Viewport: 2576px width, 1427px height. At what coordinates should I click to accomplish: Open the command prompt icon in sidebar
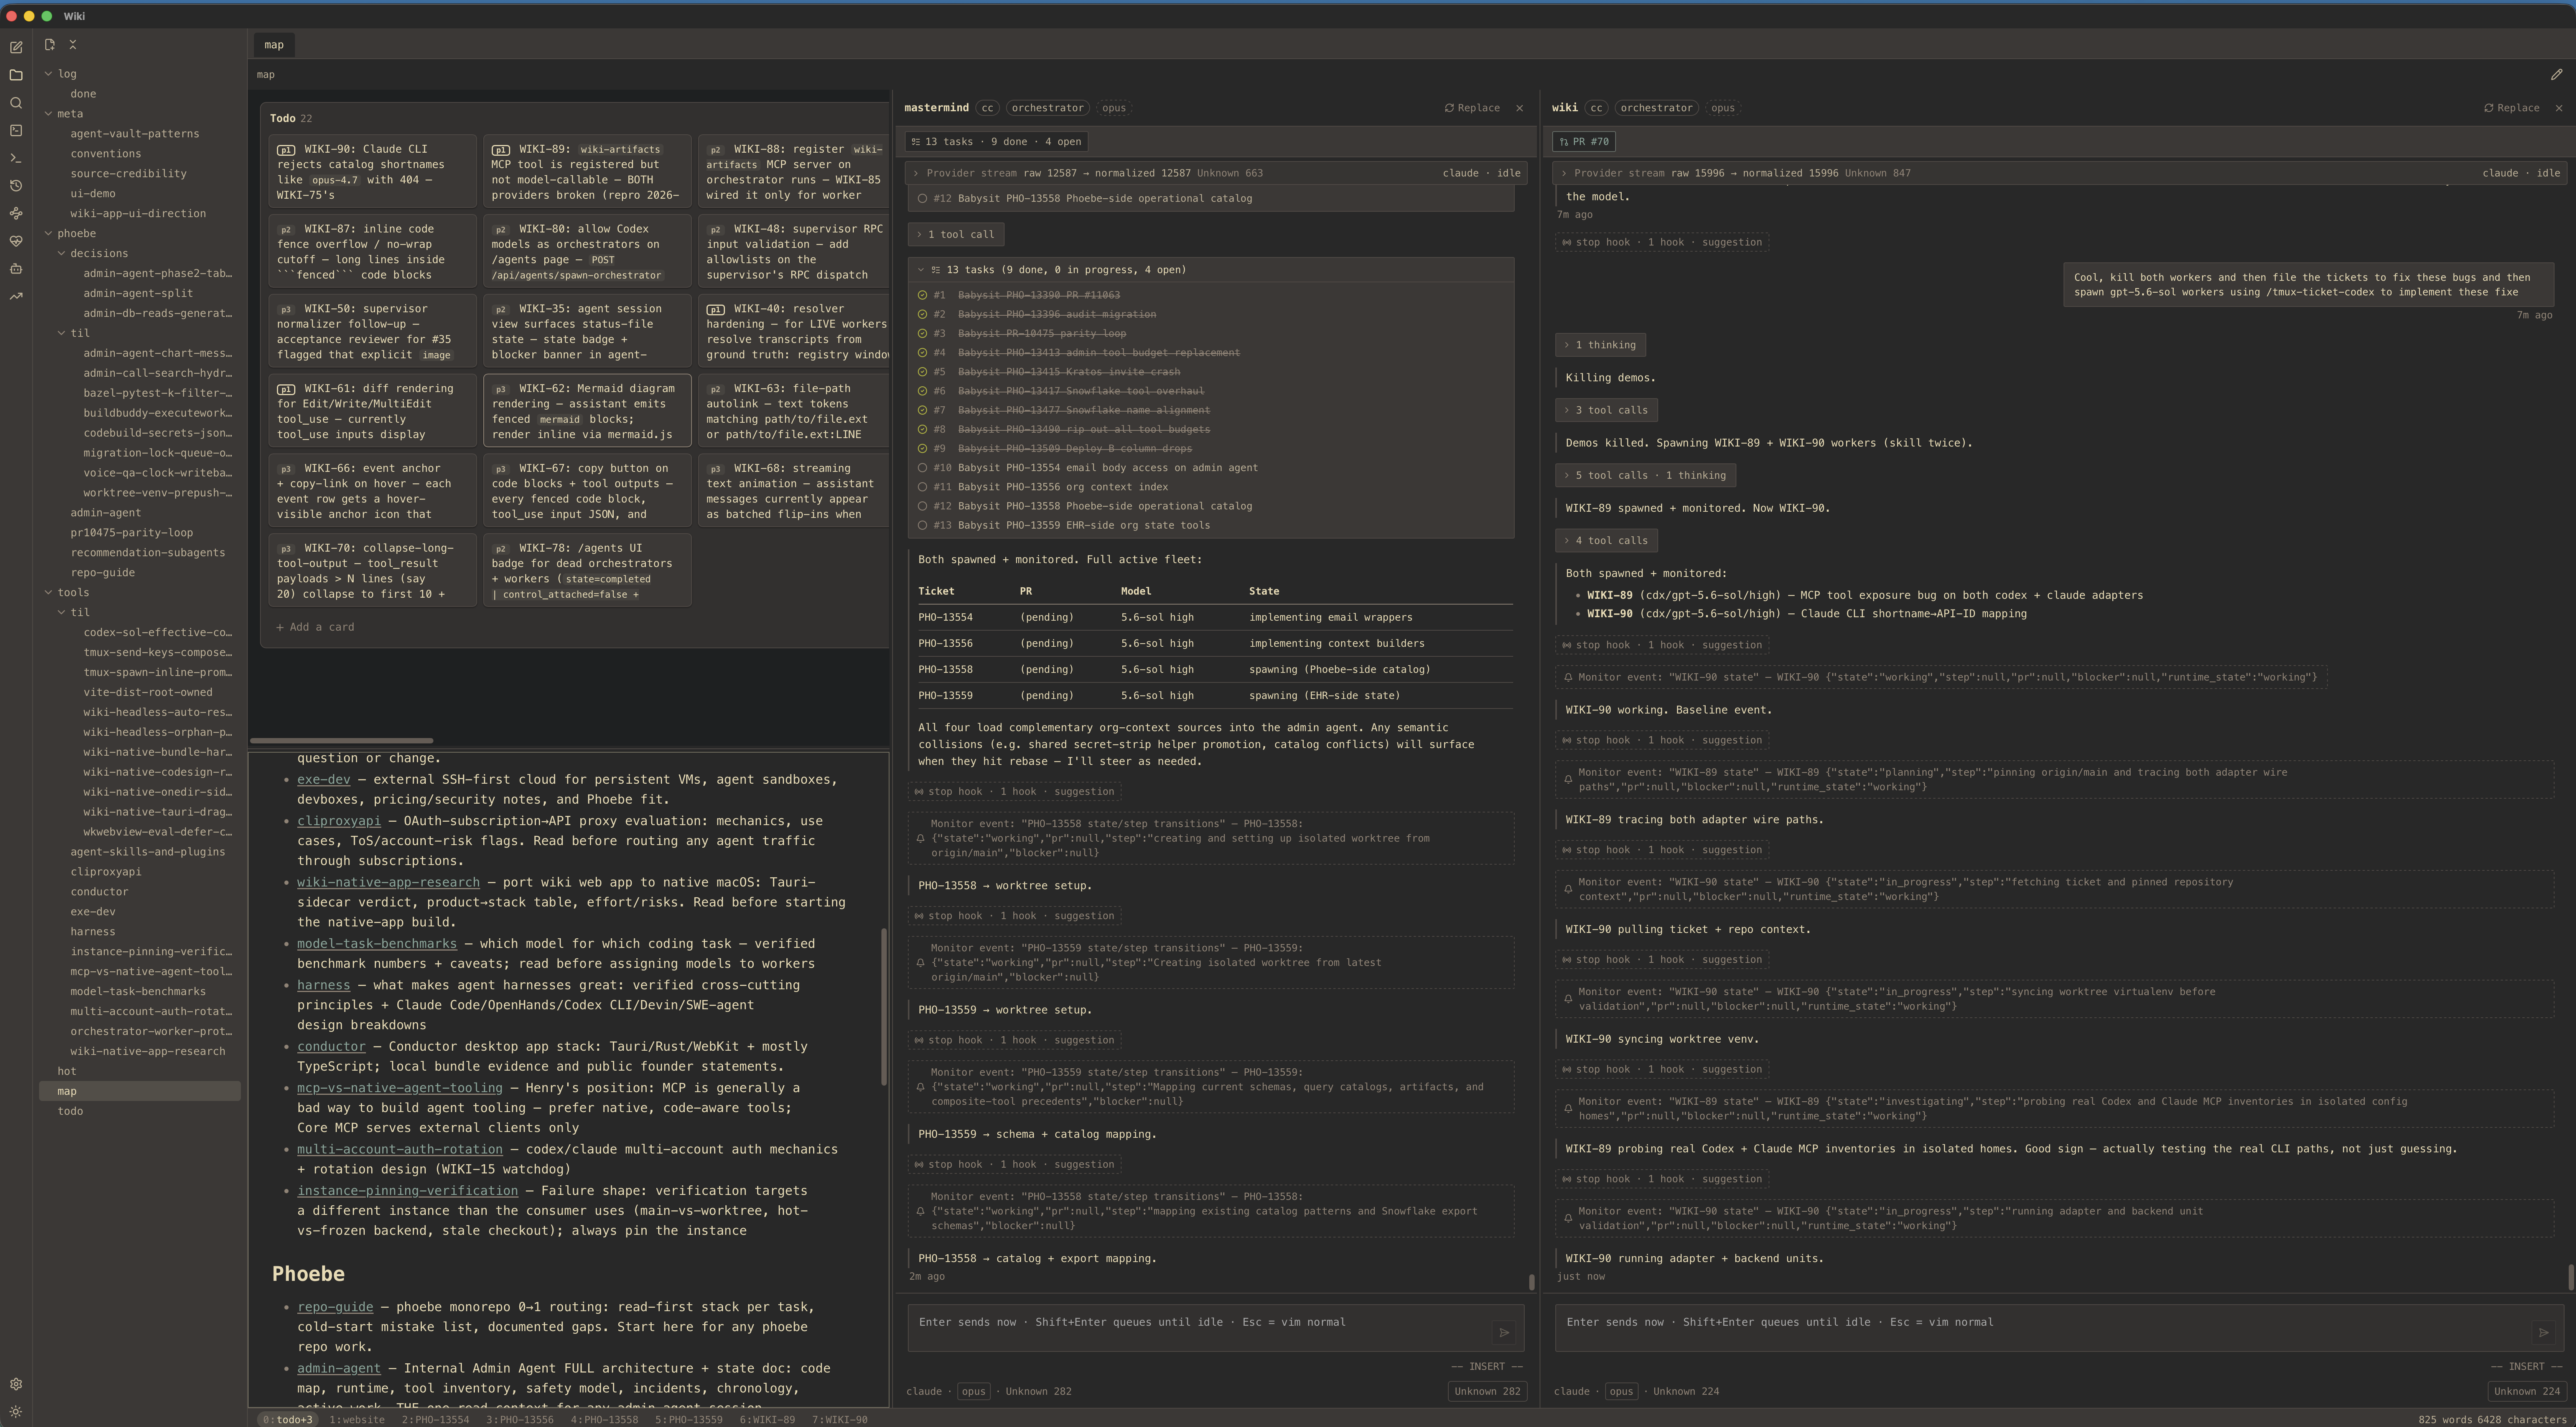tap(16, 158)
